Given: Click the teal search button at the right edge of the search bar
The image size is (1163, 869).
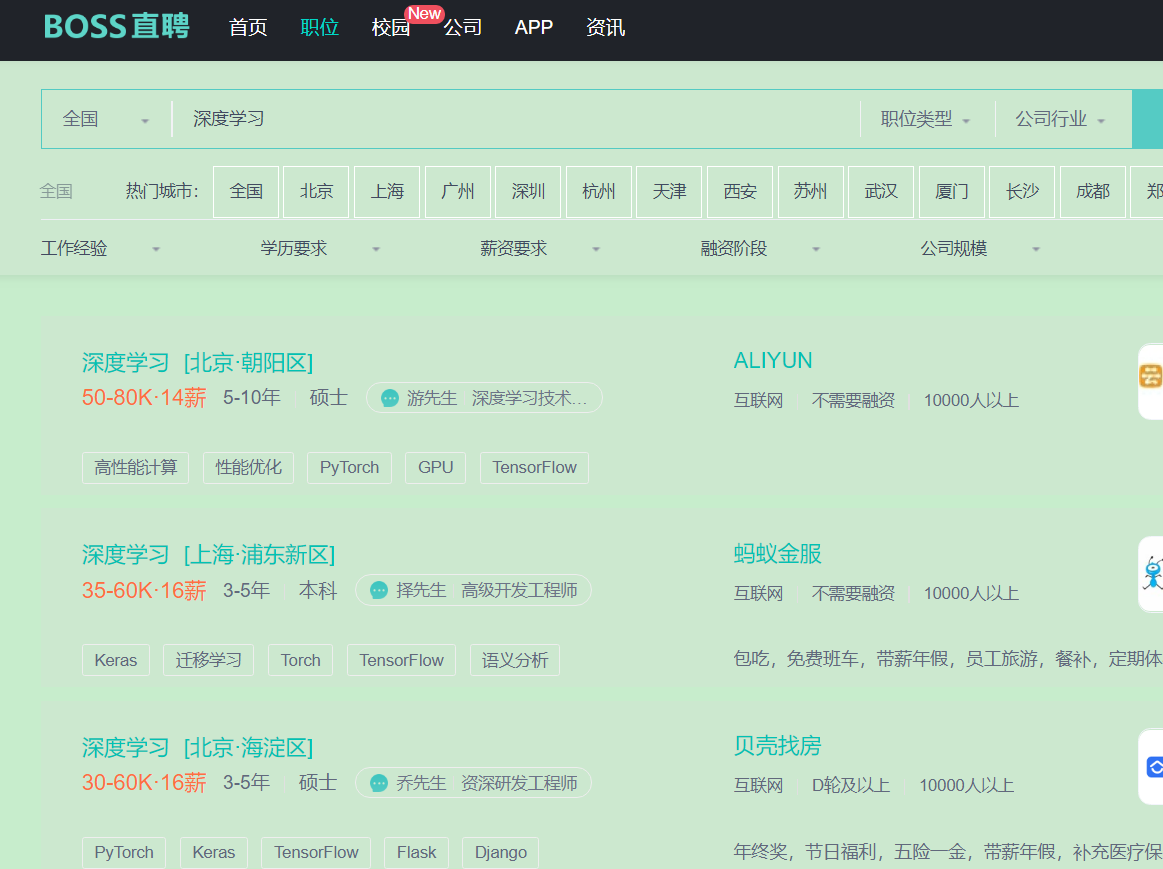Looking at the screenshot, I should click(x=1147, y=119).
